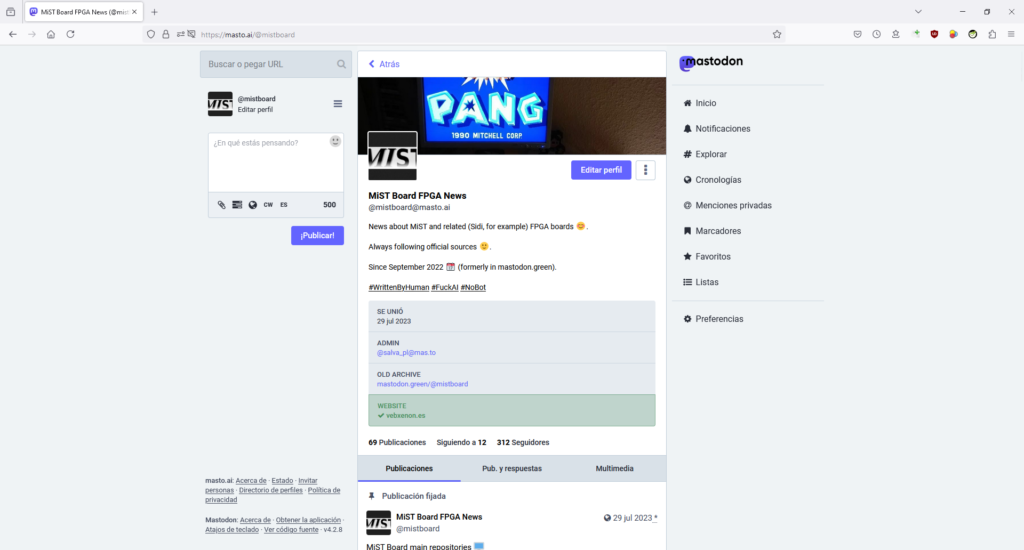This screenshot has height=550, width=1024.
Task: Open the @salva_pl@mas.to admin link
Action: (x=406, y=353)
